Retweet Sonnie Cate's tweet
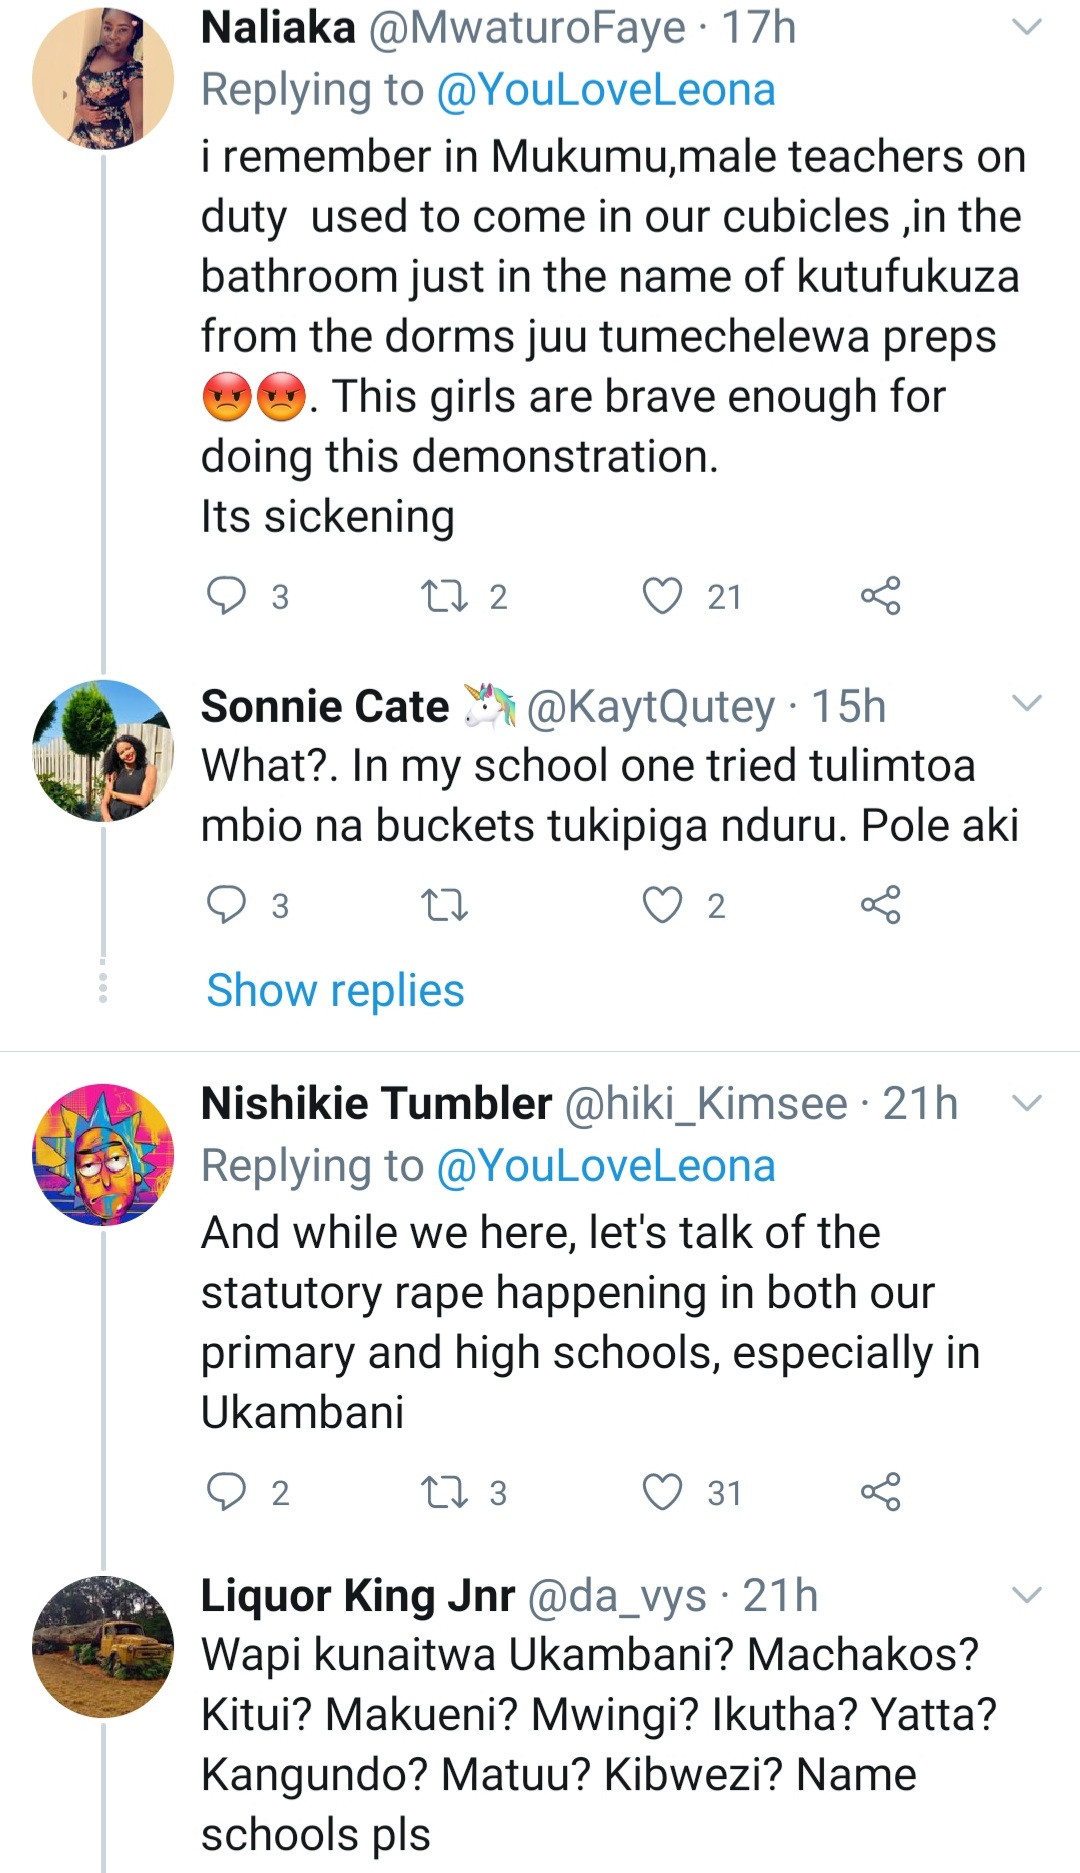This screenshot has height=1873, width=1080. coord(444,905)
